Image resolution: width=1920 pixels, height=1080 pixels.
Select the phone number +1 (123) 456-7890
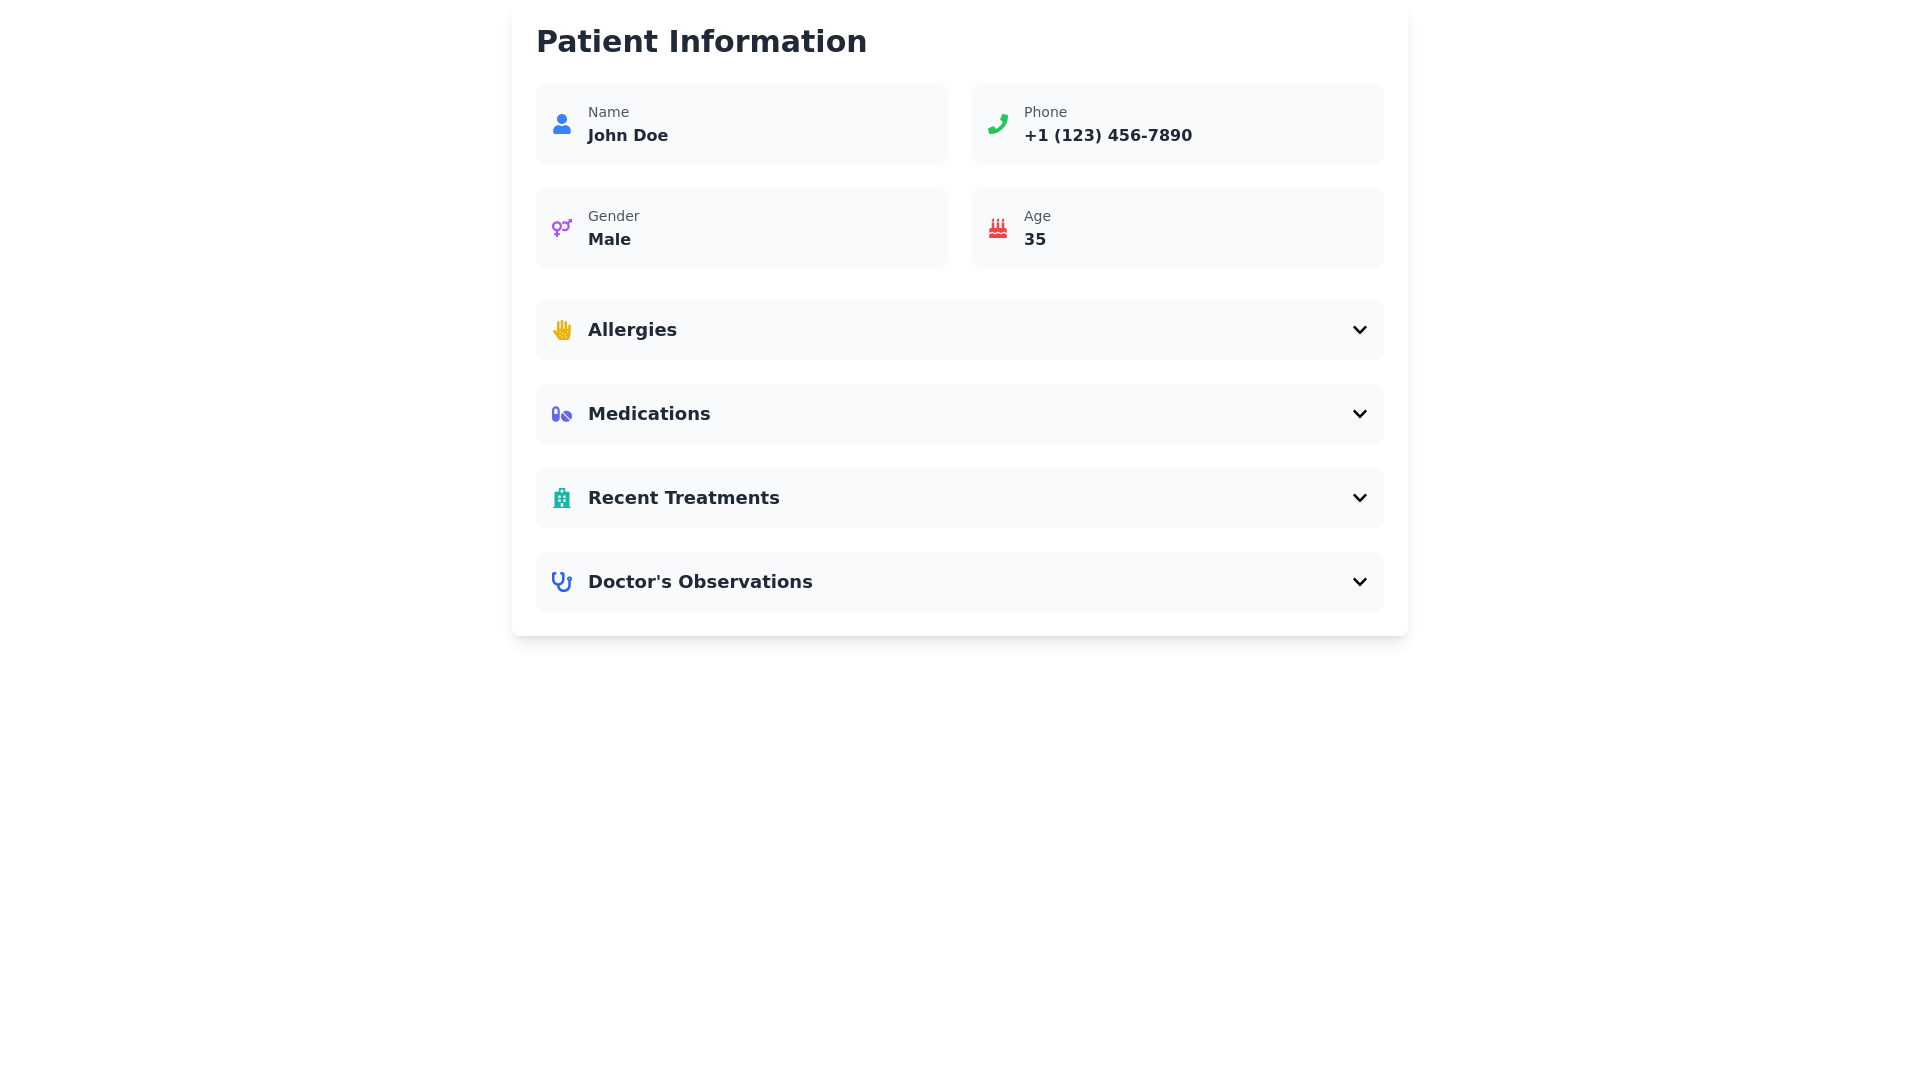pyautogui.click(x=1107, y=135)
